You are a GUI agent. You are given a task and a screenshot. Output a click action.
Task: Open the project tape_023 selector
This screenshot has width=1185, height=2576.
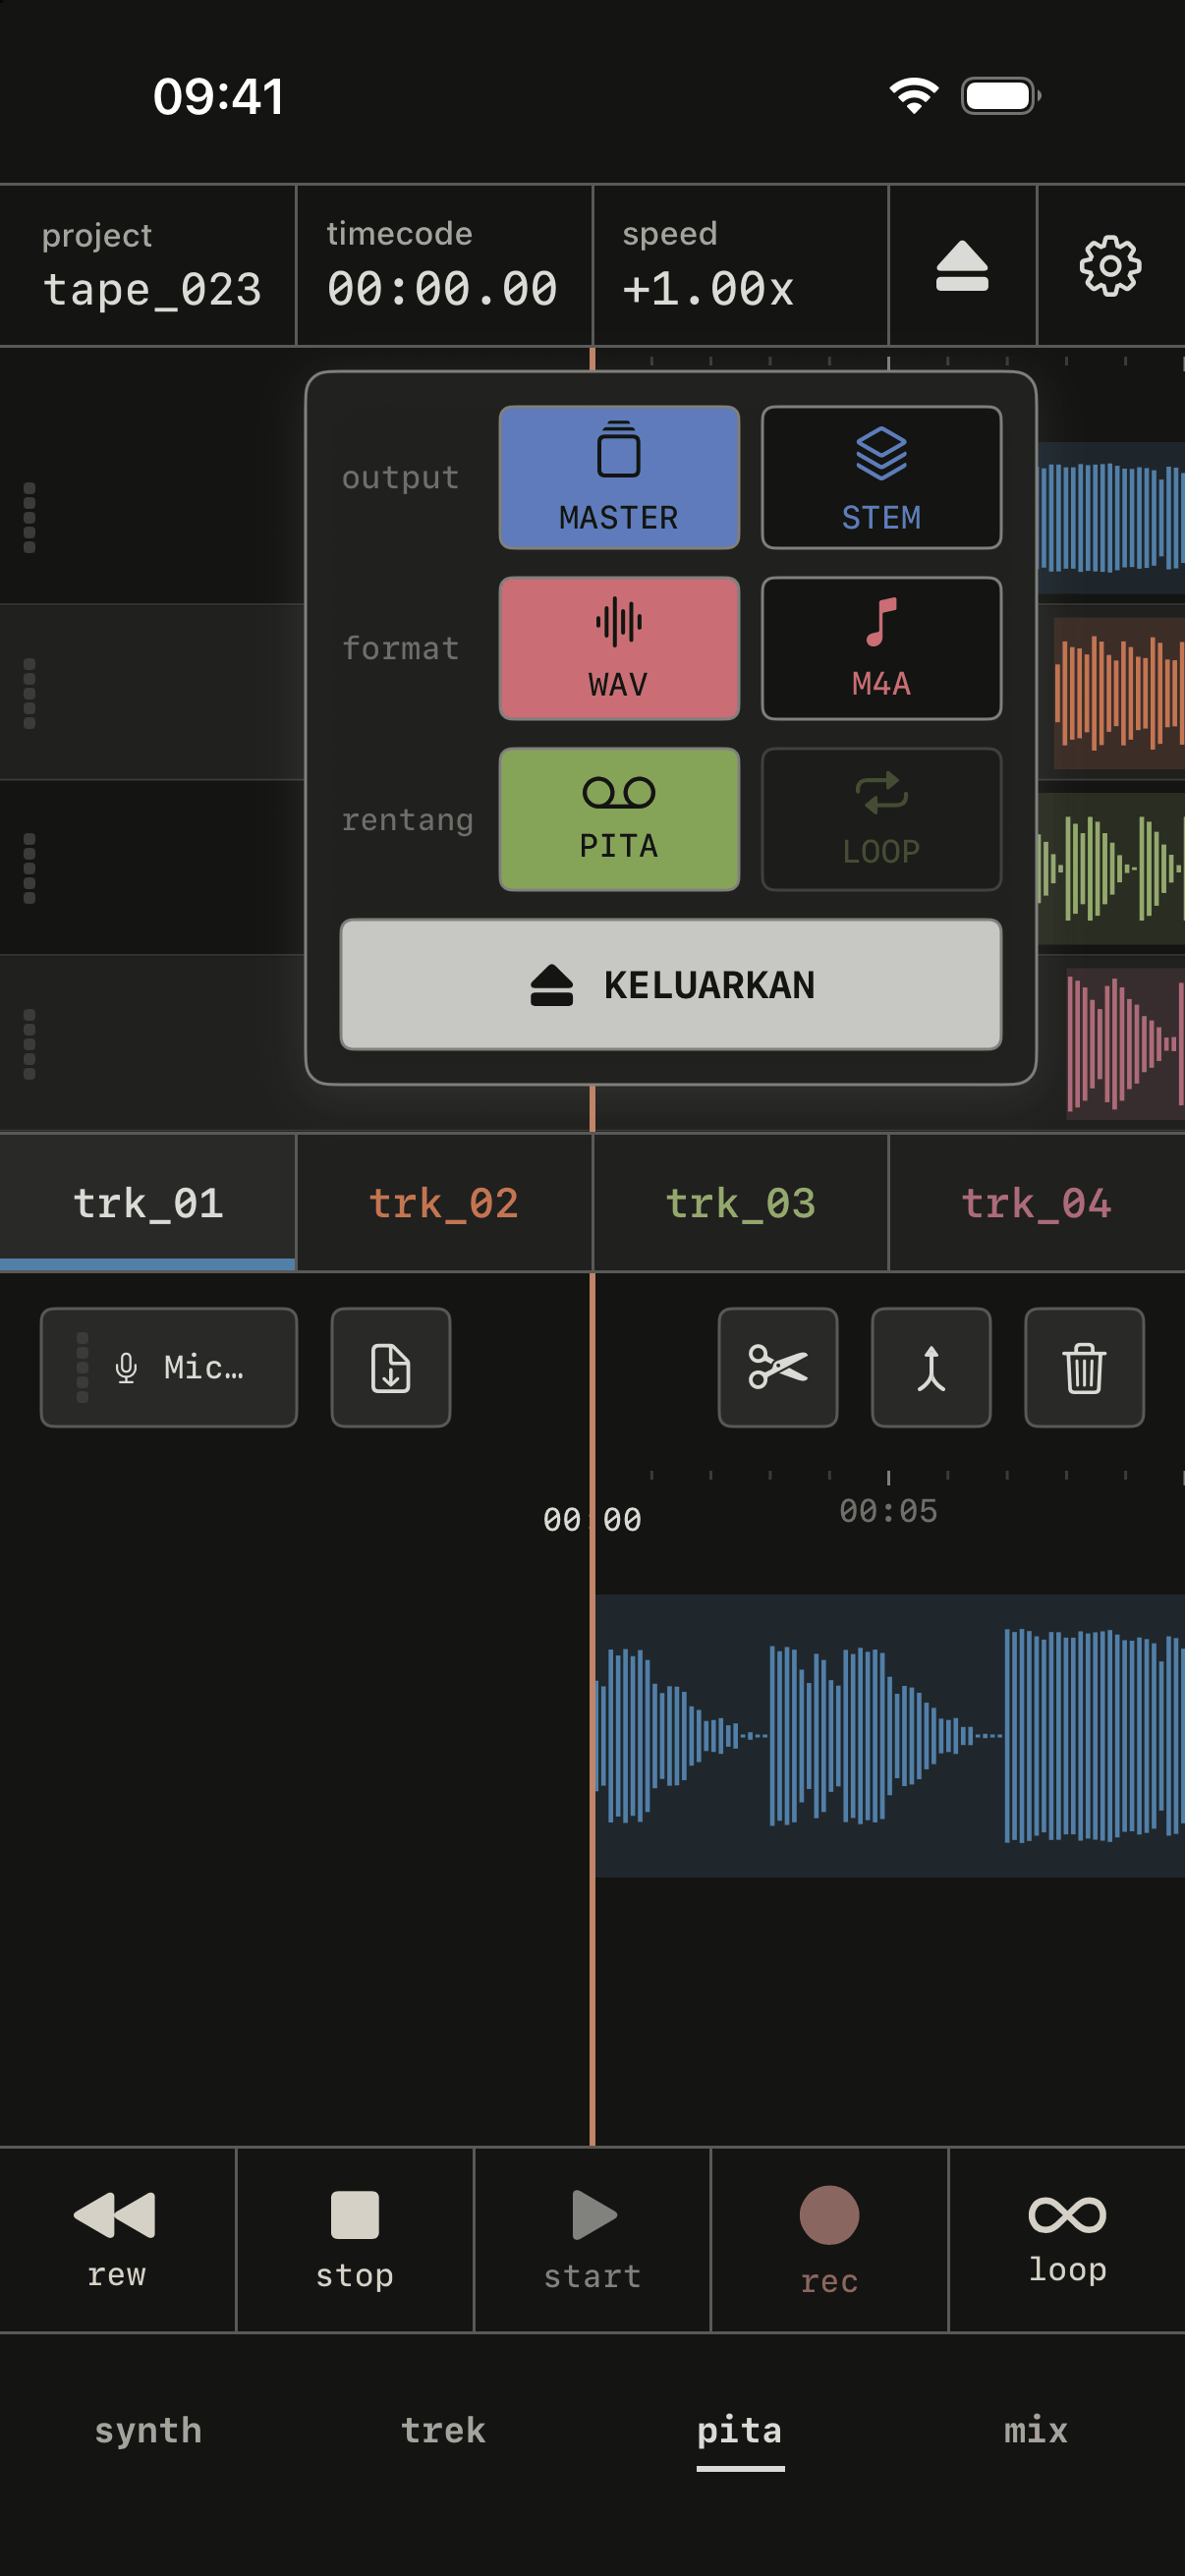(148, 266)
